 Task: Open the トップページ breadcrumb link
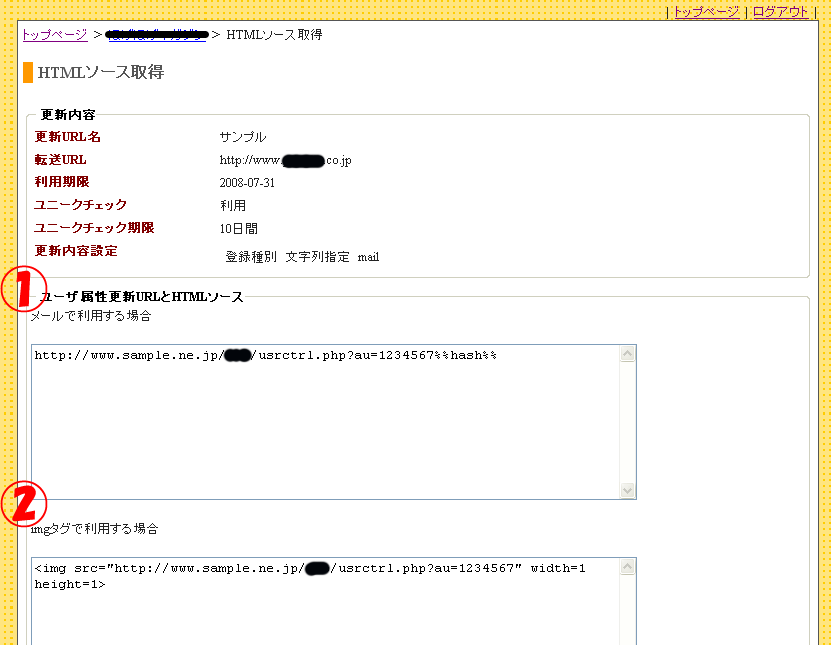(x=55, y=35)
